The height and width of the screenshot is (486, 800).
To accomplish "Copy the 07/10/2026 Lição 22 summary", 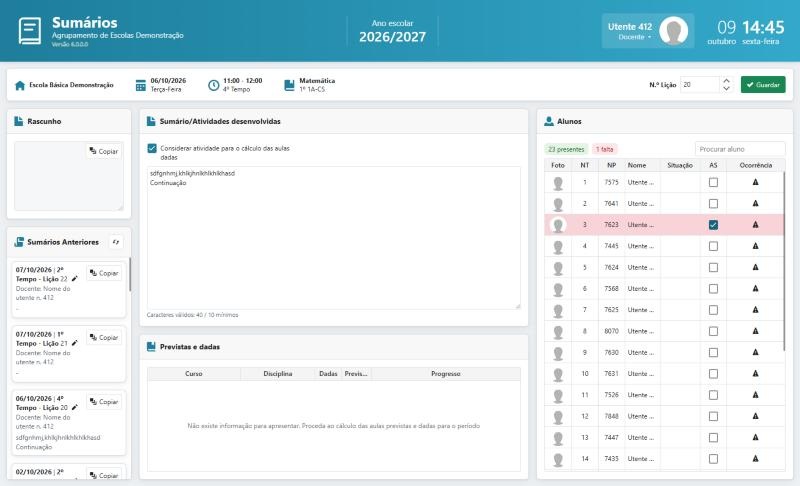I will [x=104, y=273].
